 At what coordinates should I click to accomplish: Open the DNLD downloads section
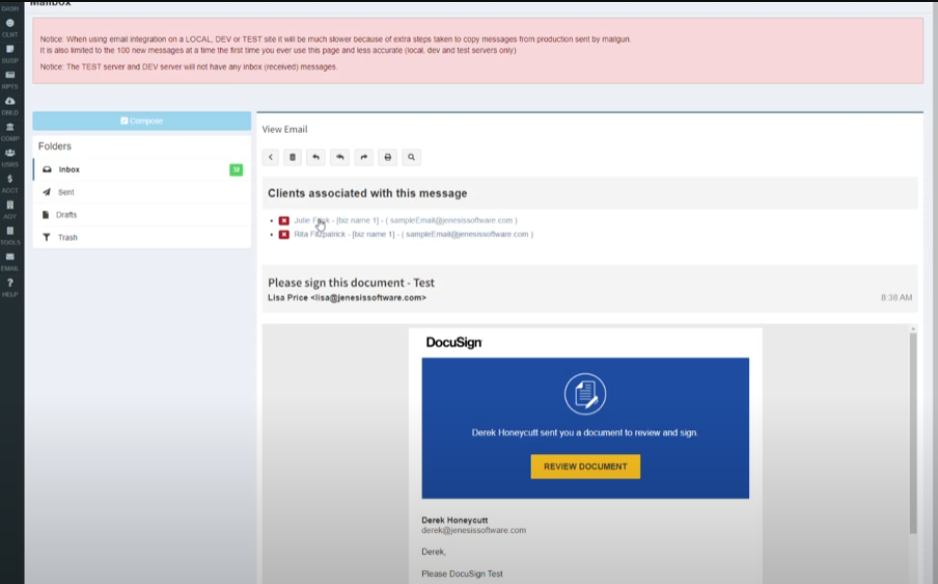click(x=10, y=105)
